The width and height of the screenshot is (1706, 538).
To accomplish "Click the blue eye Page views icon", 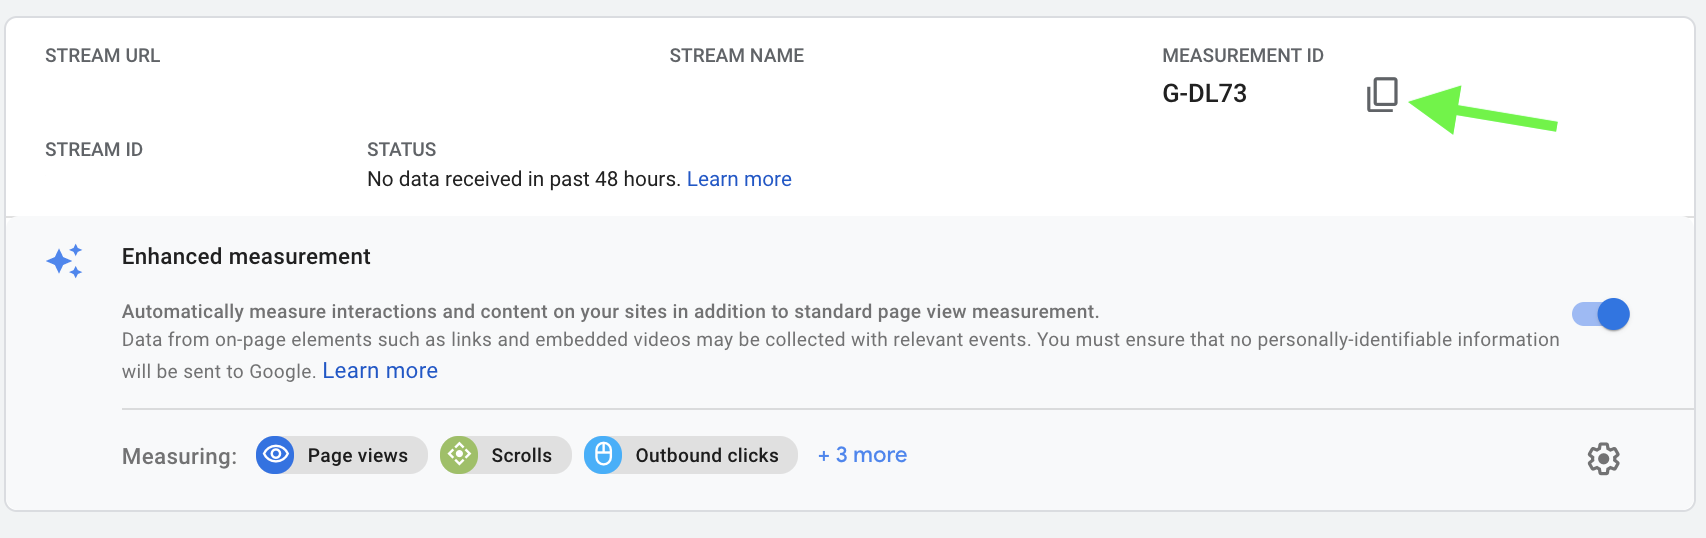I will pos(275,455).
